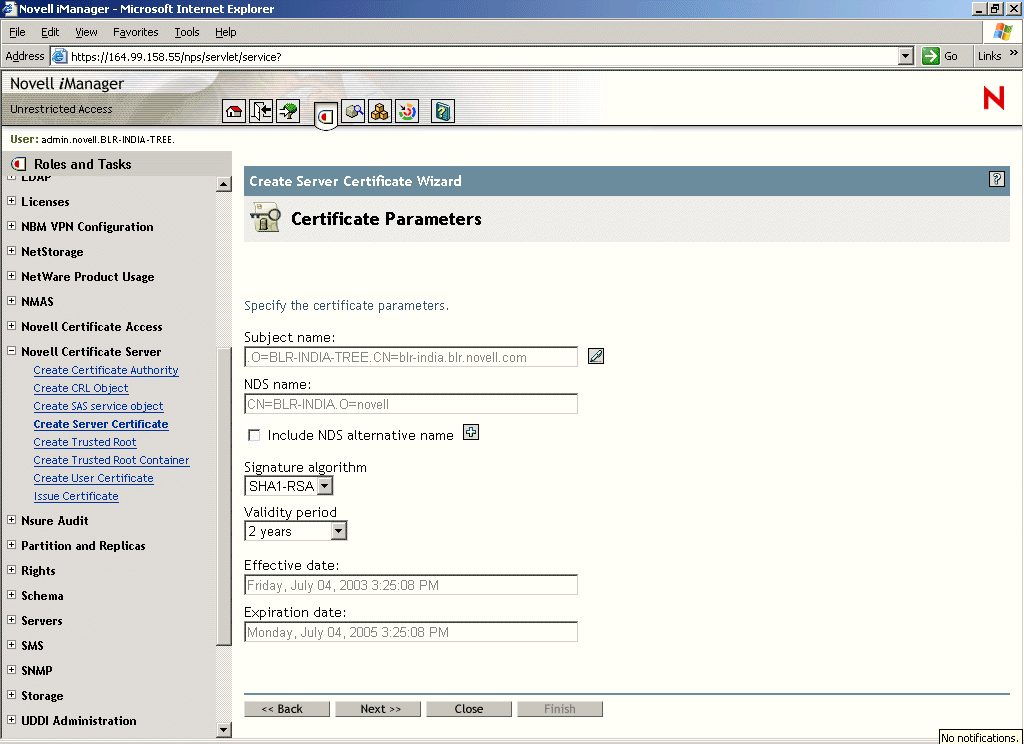Click the Subject name field

[x=411, y=357]
